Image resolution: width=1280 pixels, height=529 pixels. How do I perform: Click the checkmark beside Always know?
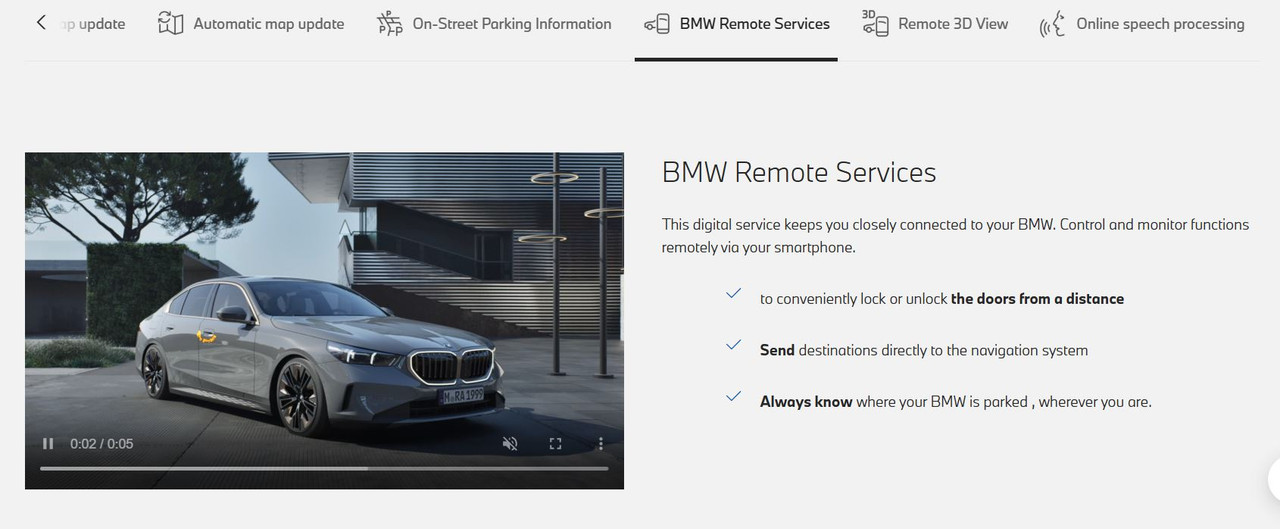pyautogui.click(x=734, y=397)
